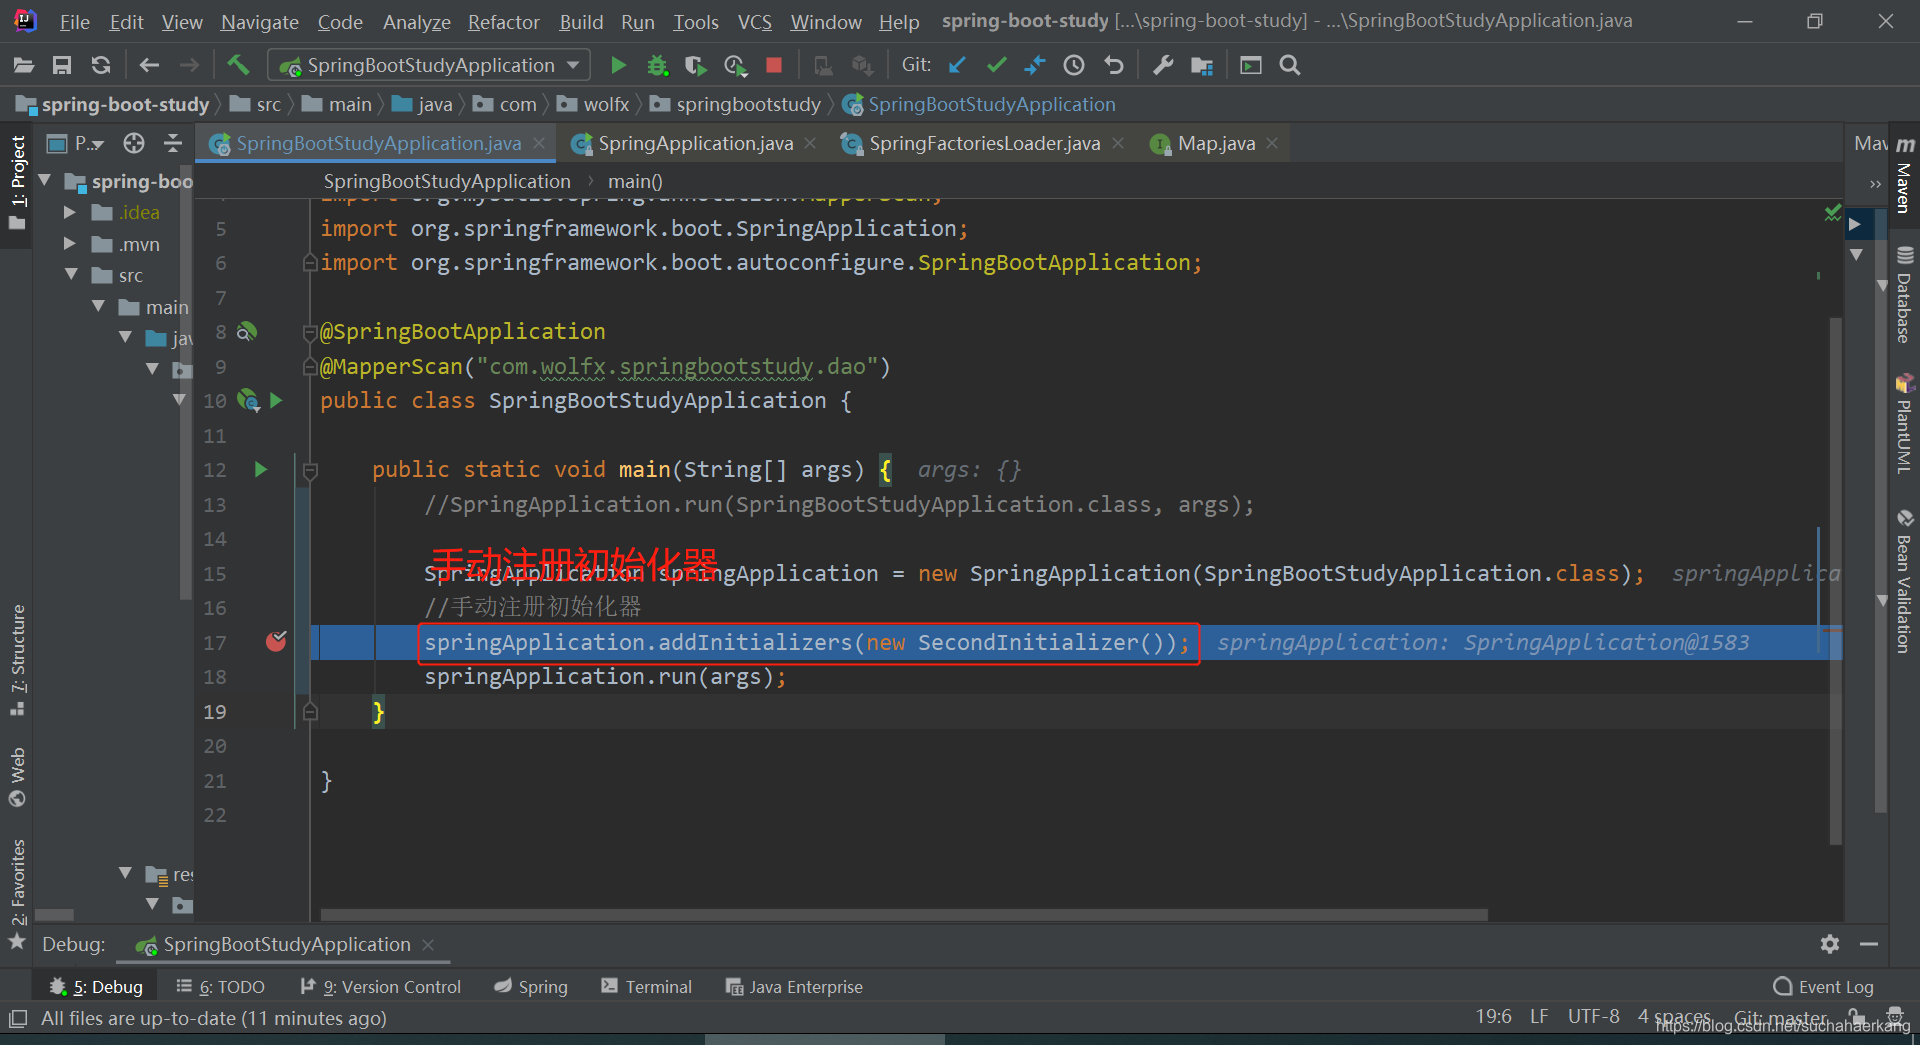
Task: Fold the main method at line 12
Action: [x=310, y=470]
